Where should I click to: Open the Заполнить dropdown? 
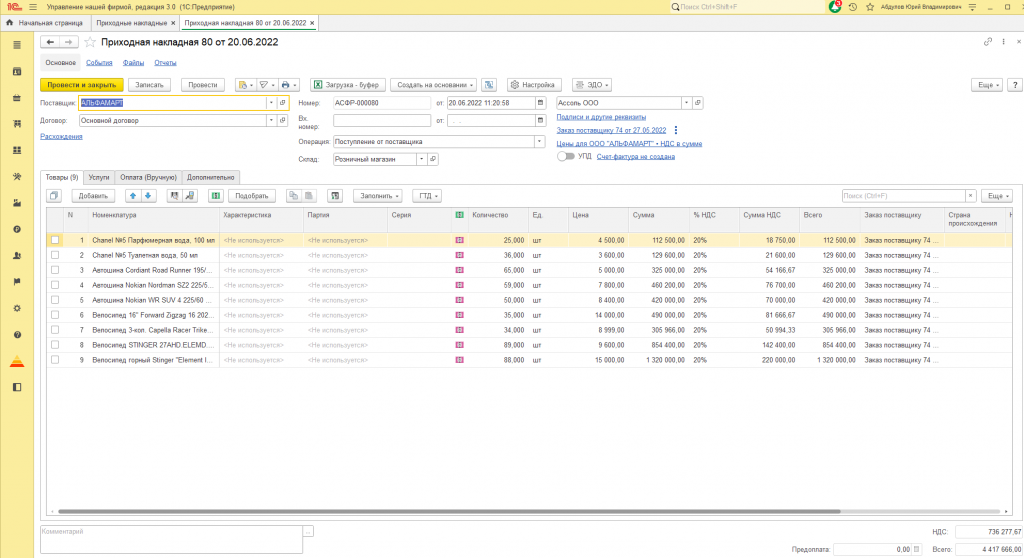pos(378,196)
